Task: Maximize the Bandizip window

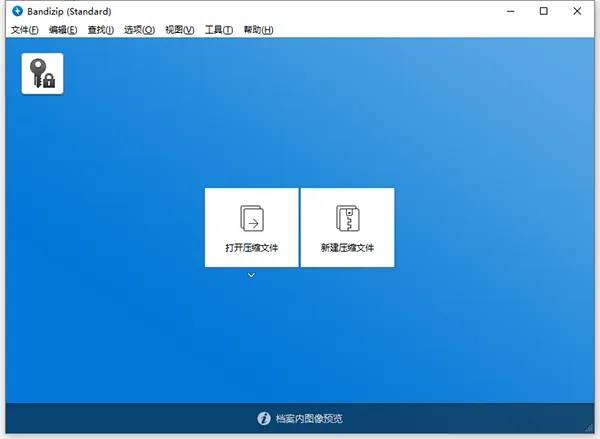Action: [543, 11]
